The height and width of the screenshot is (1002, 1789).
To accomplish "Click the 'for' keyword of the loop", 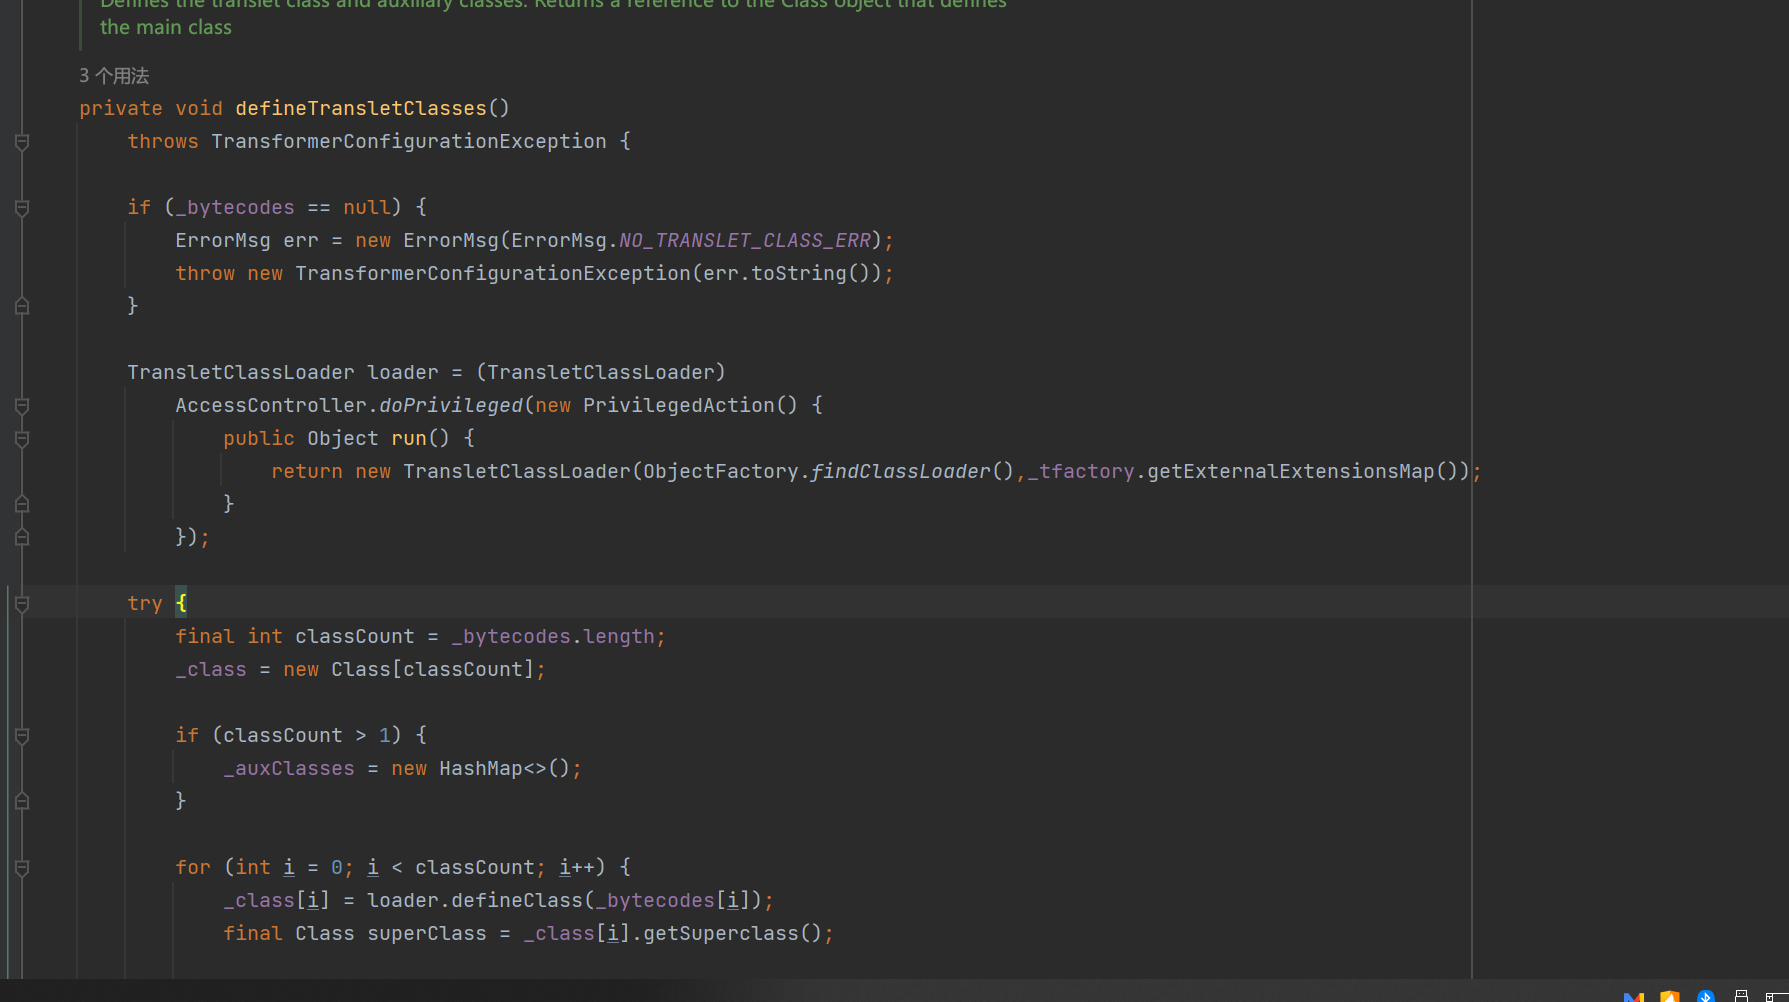I will [193, 867].
